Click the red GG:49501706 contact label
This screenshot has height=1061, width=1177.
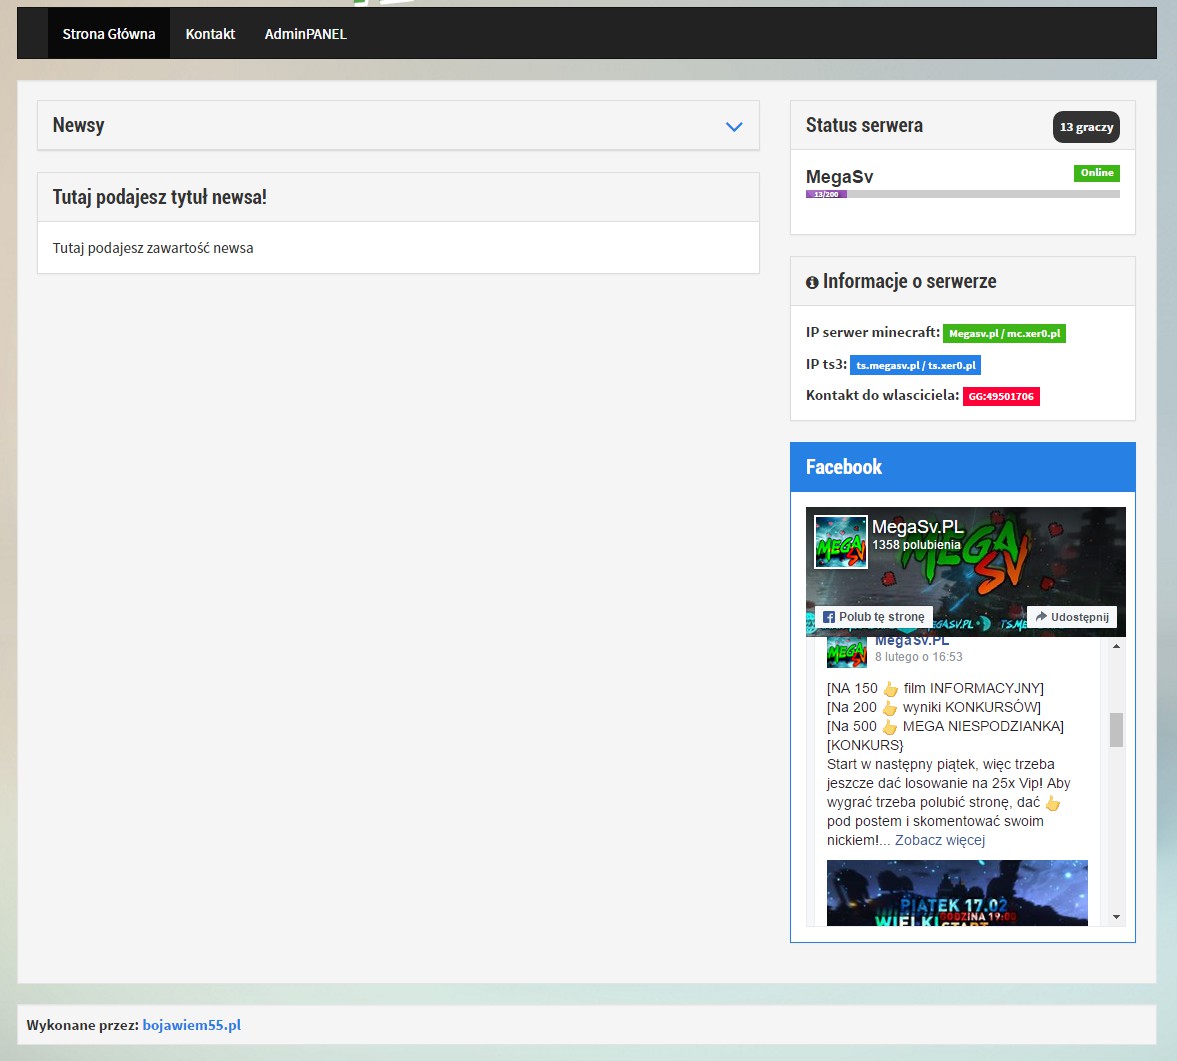(x=1001, y=396)
